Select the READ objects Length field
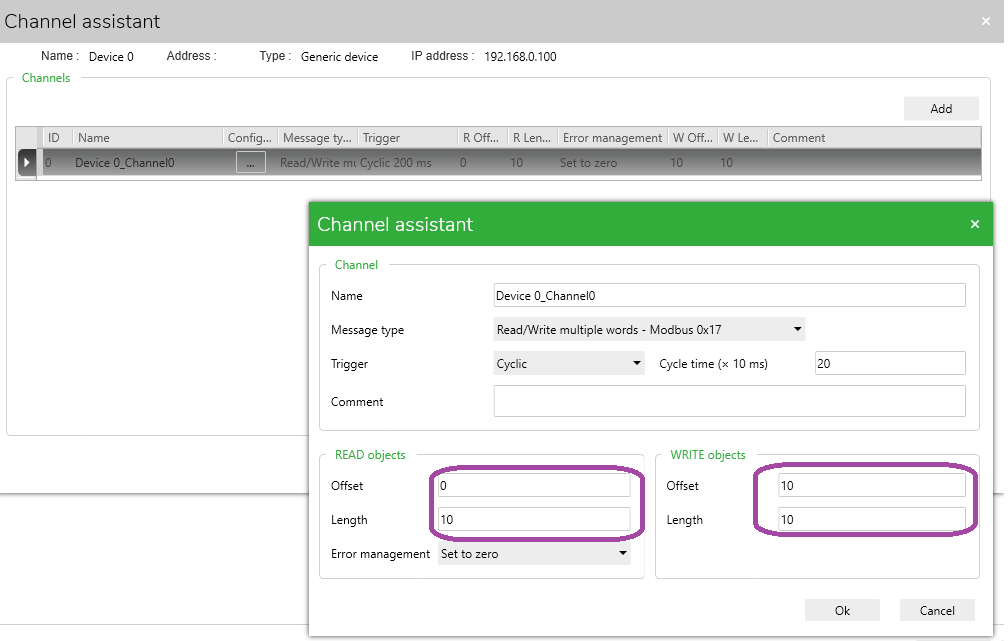The width and height of the screenshot is (1008, 641). pos(534,519)
